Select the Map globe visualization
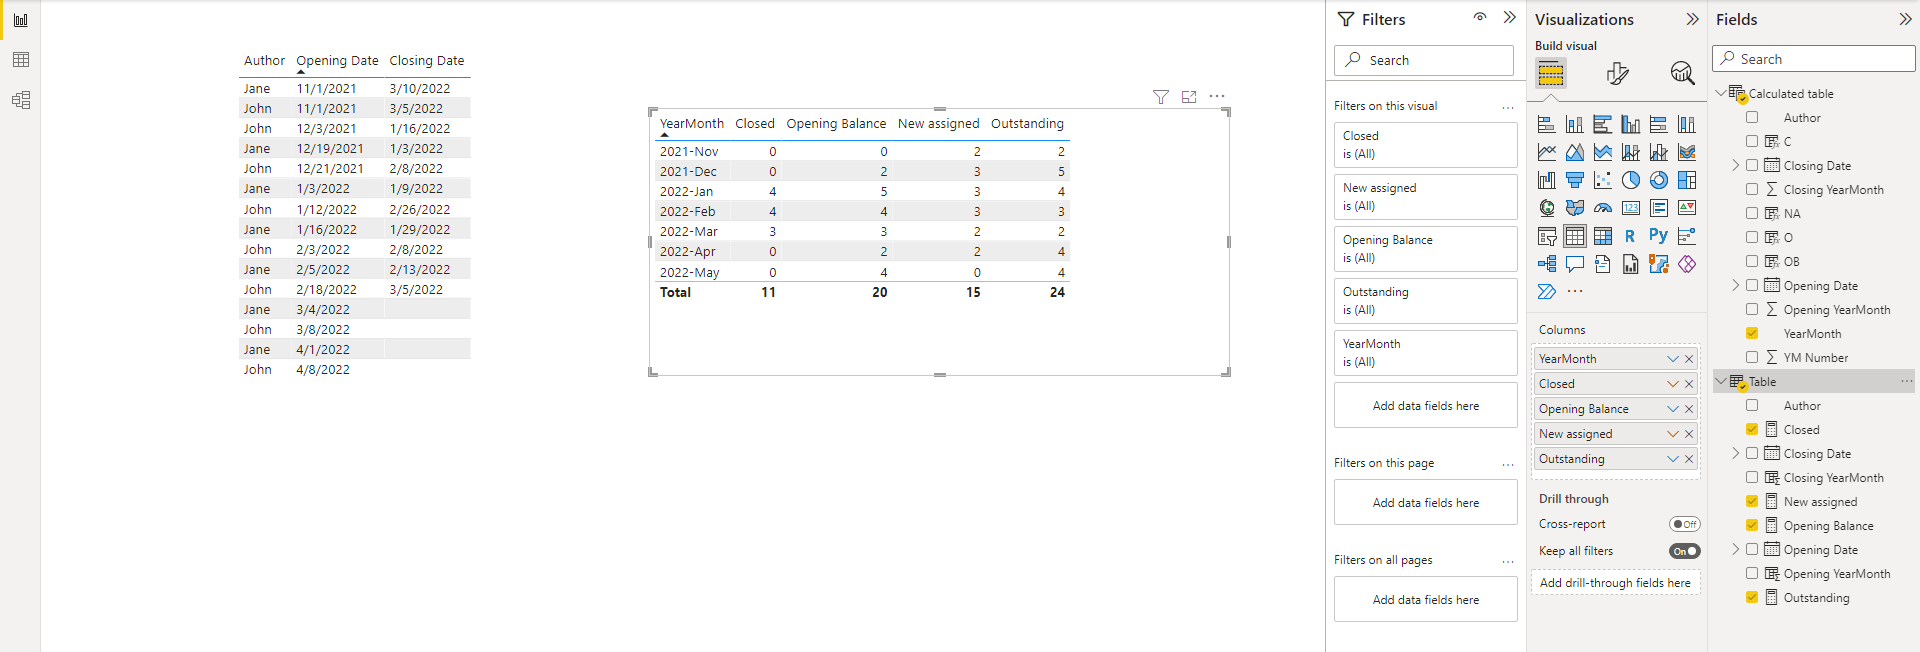The image size is (1920, 652). [1547, 208]
